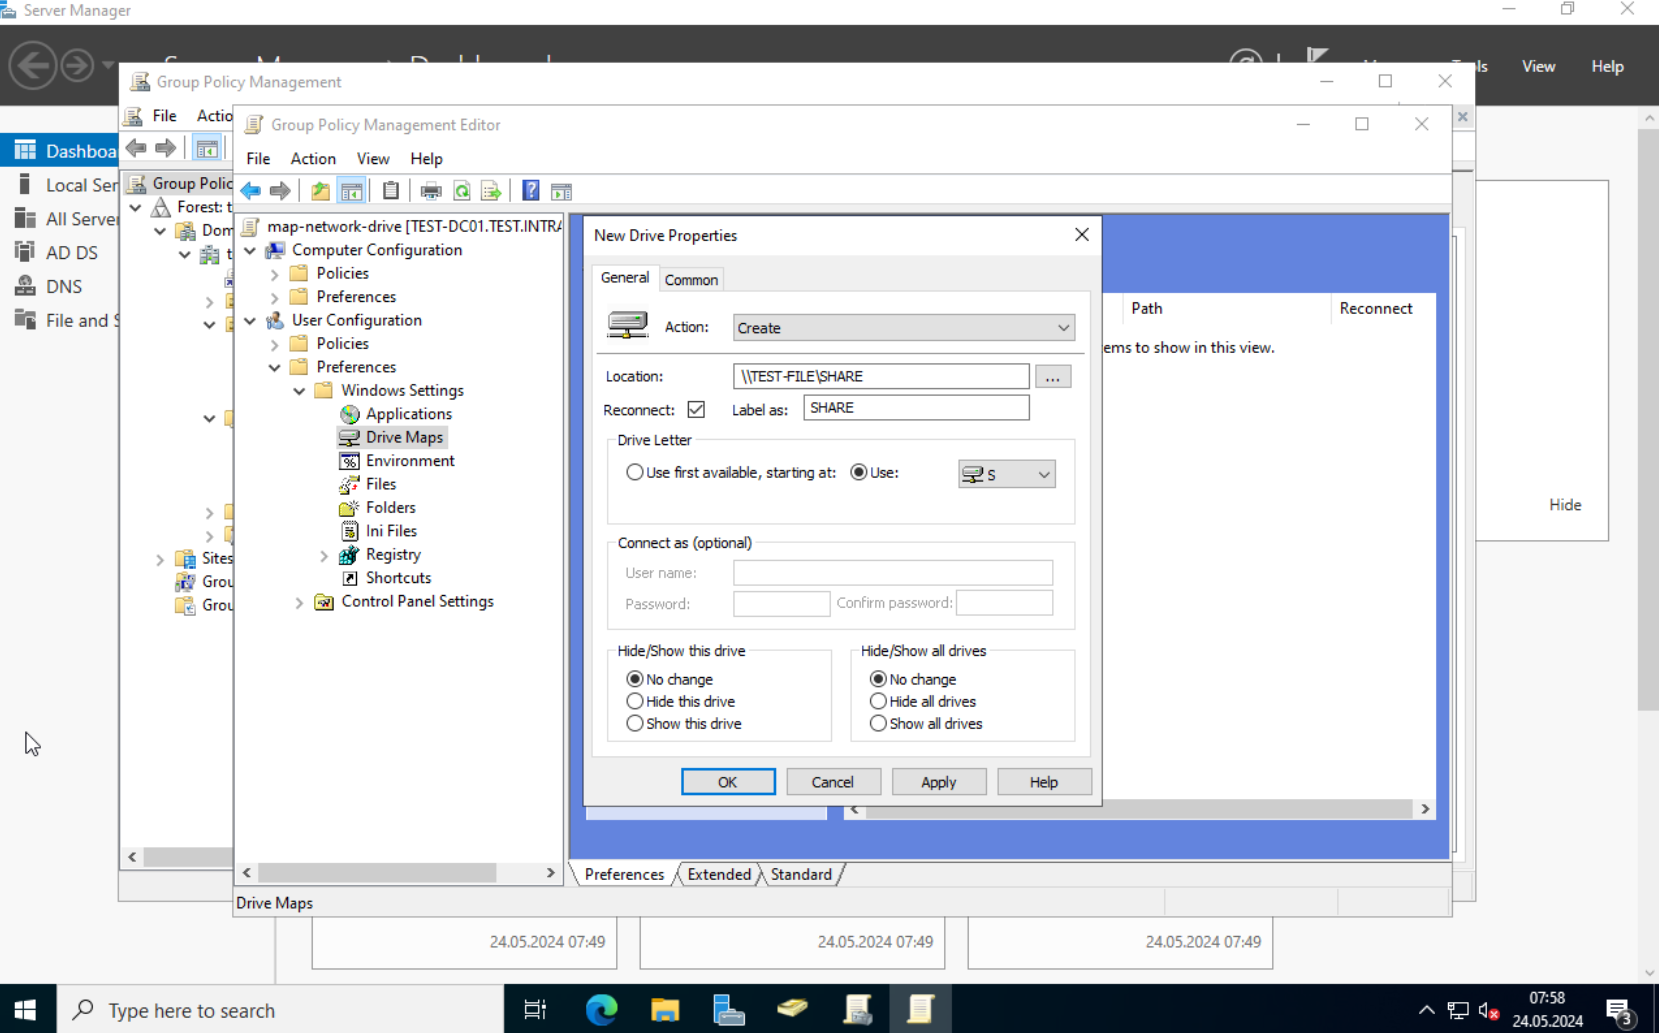Select Folders node in the tree
This screenshot has height=1033, width=1659.
pos(390,508)
